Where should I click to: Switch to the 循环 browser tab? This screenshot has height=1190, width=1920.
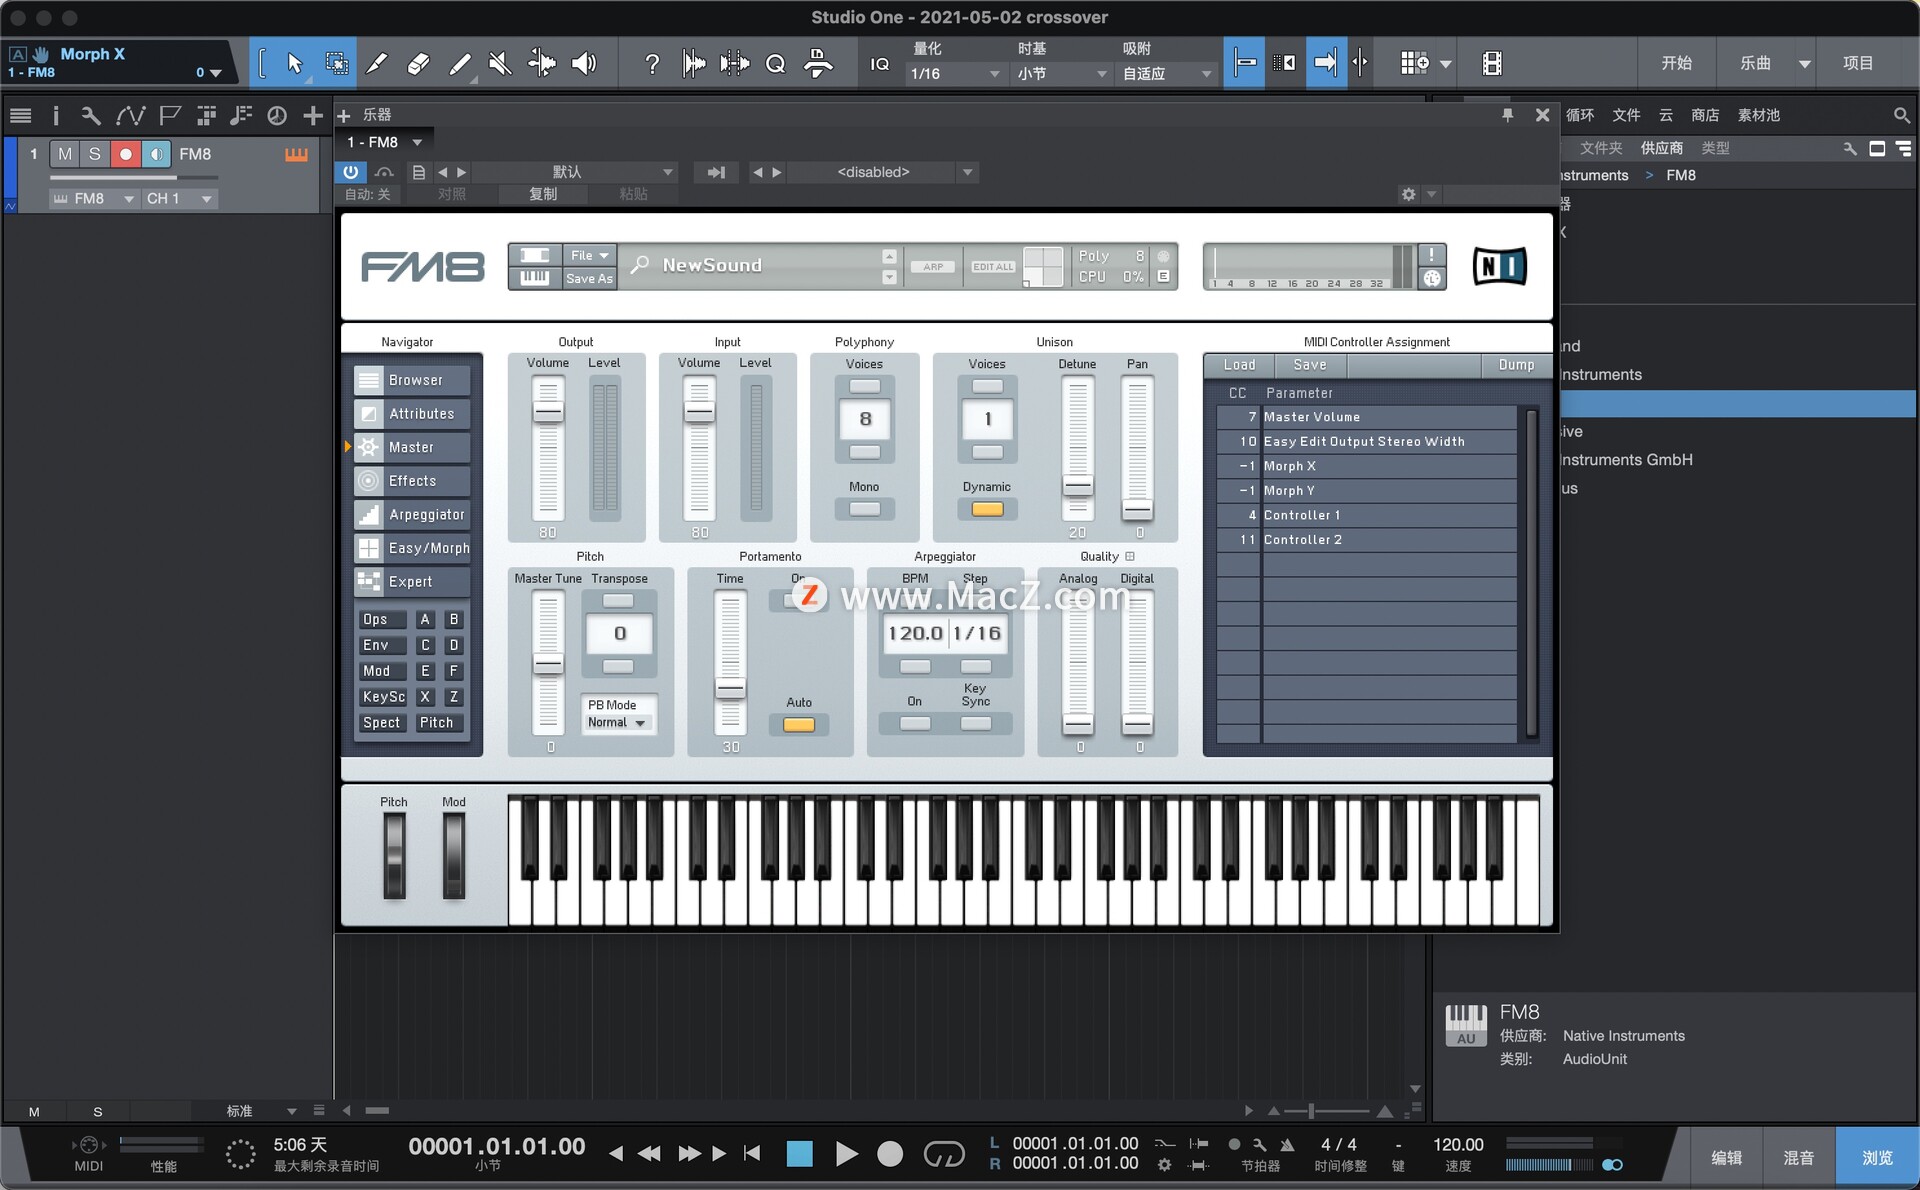[1580, 116]
